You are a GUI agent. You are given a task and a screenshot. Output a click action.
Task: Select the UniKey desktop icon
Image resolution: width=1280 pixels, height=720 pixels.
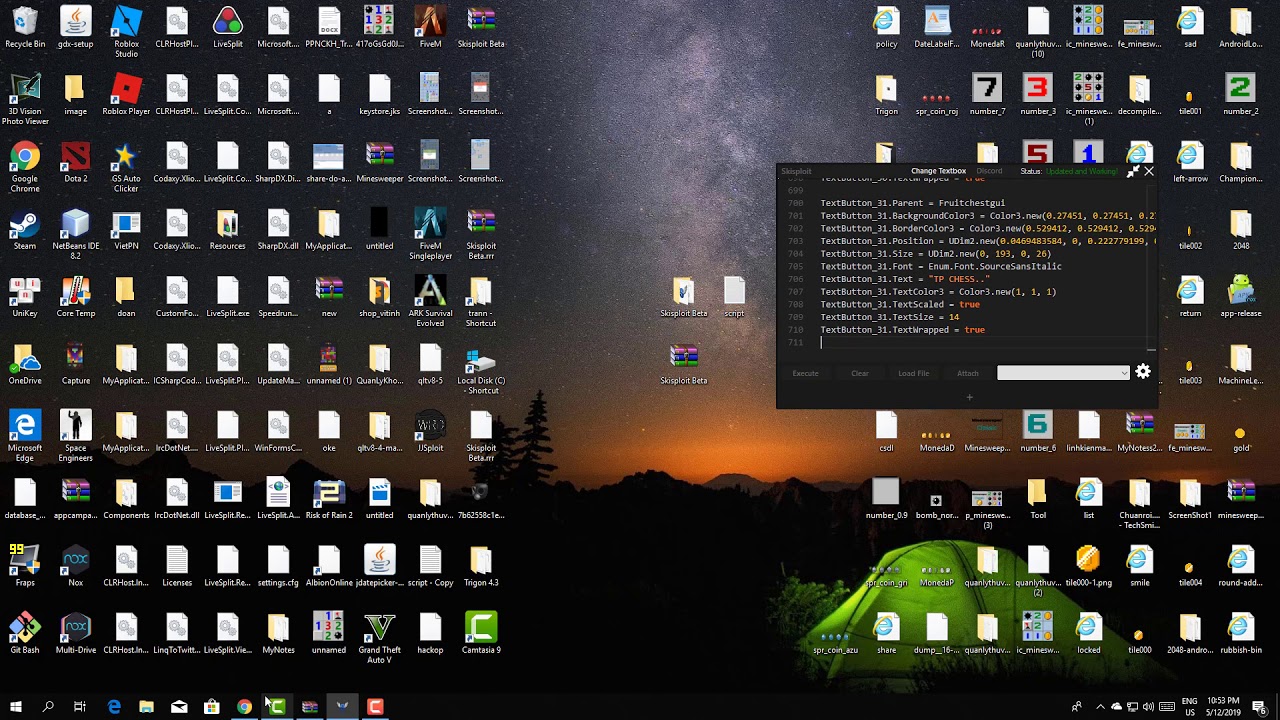(x=25, y=297)
